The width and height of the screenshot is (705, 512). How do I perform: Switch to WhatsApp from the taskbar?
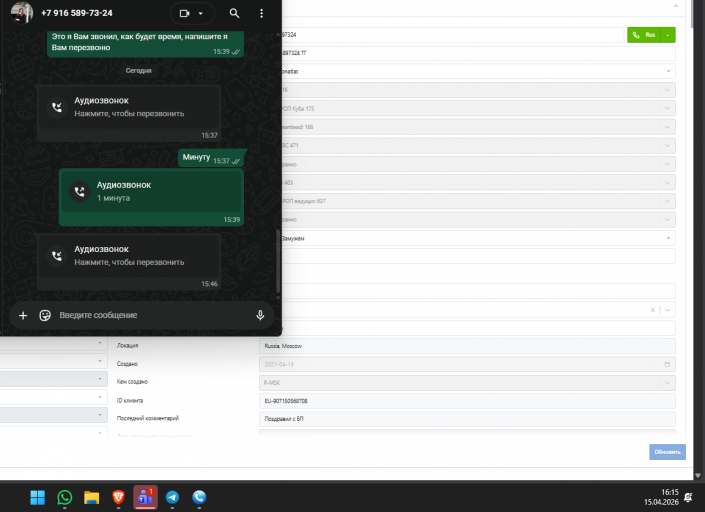[65, 498]
